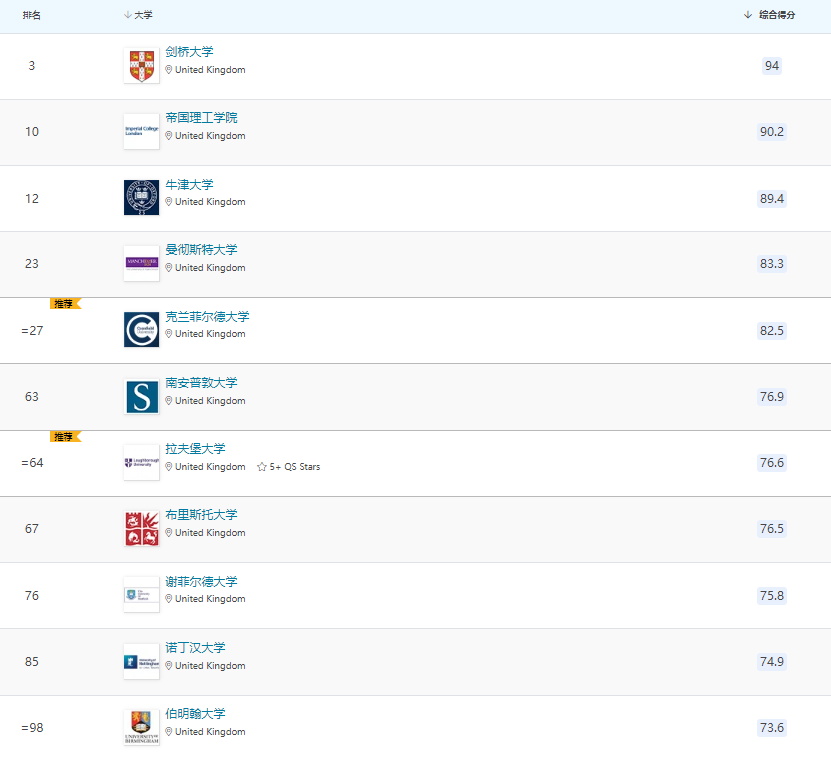Click the Cranfield University logo
This screenshot has width=831, height=758.
coord(141,330)
